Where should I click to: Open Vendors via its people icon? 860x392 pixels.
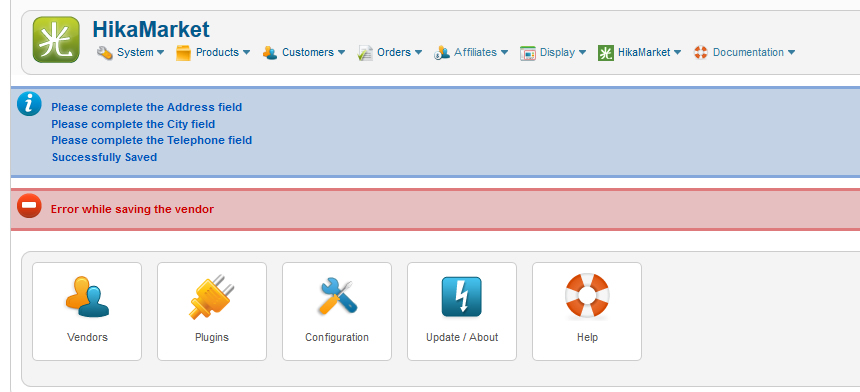tap(87, 297)
